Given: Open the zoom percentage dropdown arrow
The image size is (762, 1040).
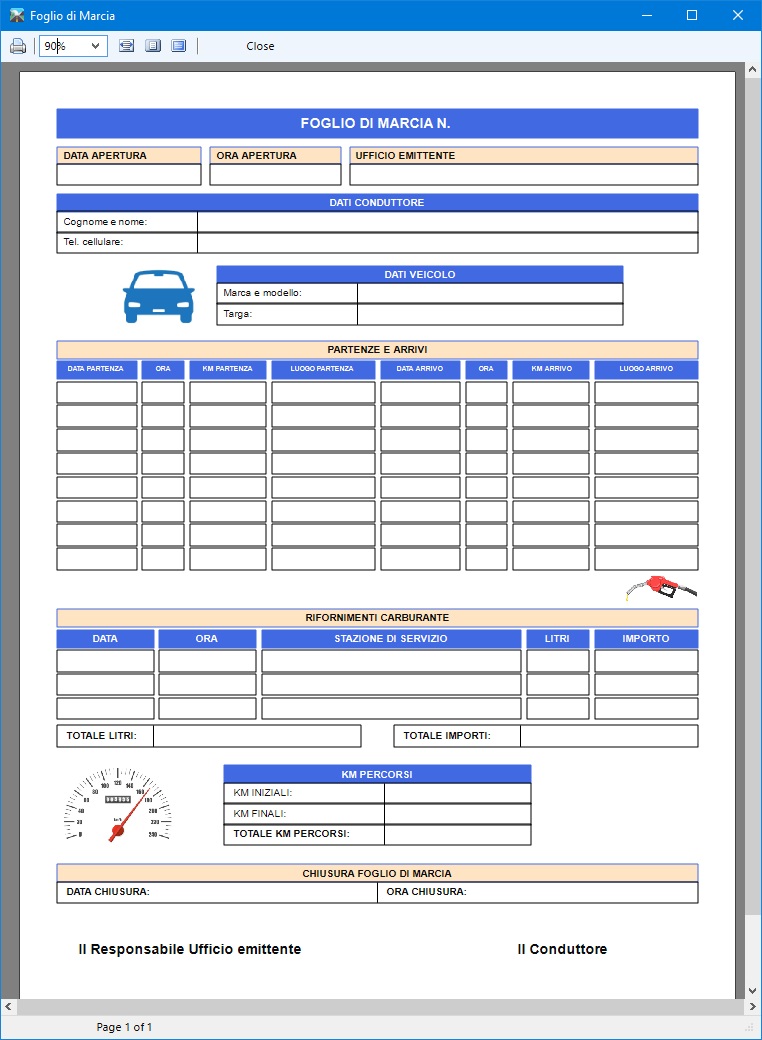Looking at the screenshot, I should [x=95, y=46].
